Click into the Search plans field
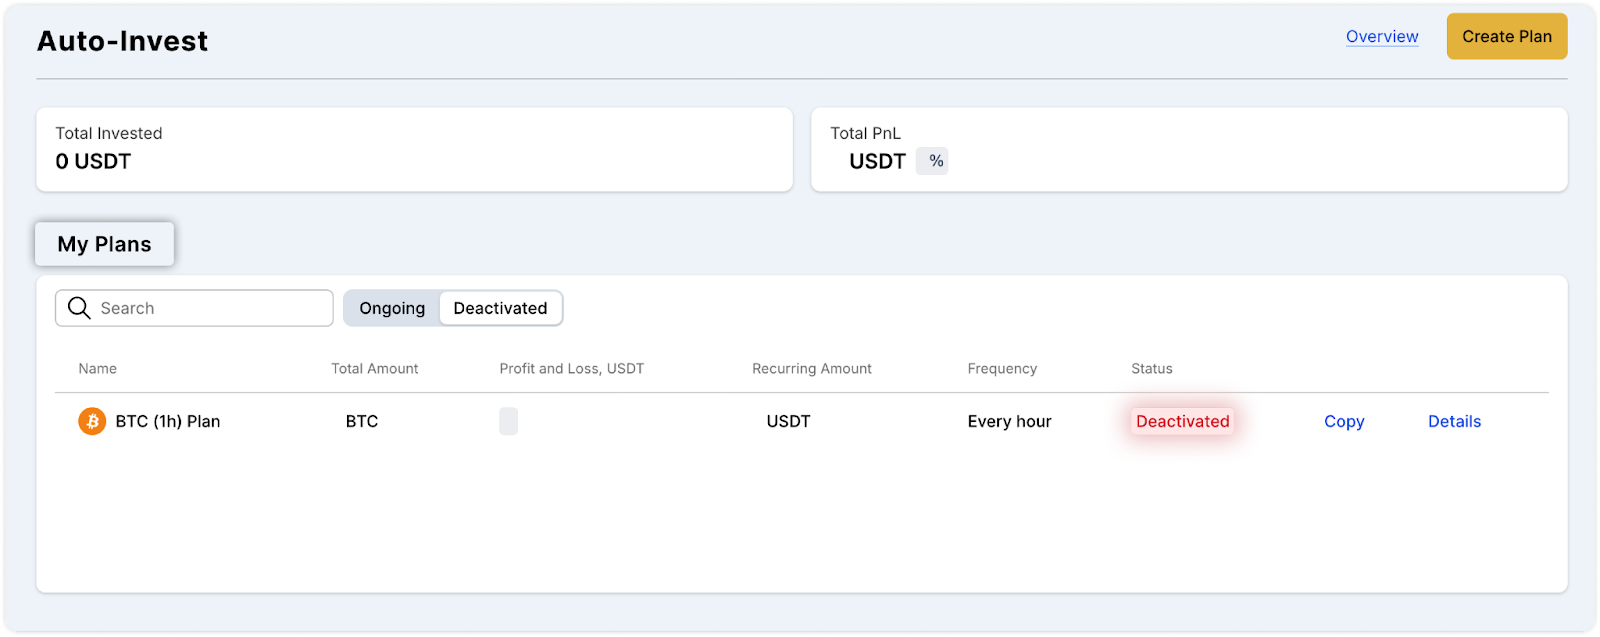This screenshot has height=637, width=1600. pyautogui.click(x=194, y=308)
